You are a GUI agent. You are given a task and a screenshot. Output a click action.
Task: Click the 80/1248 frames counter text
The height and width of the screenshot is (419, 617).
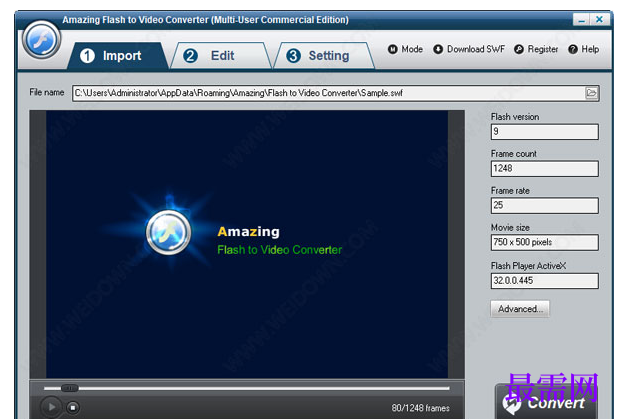pyautogui.click(x=420, y=408)
